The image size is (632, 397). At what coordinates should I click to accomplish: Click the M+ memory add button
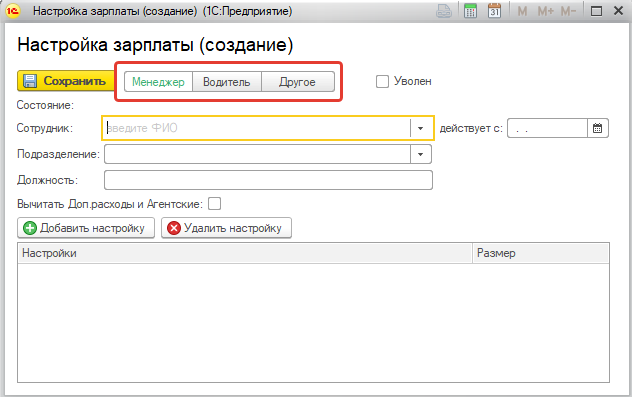pyautogui.click(x=546, y=11)
